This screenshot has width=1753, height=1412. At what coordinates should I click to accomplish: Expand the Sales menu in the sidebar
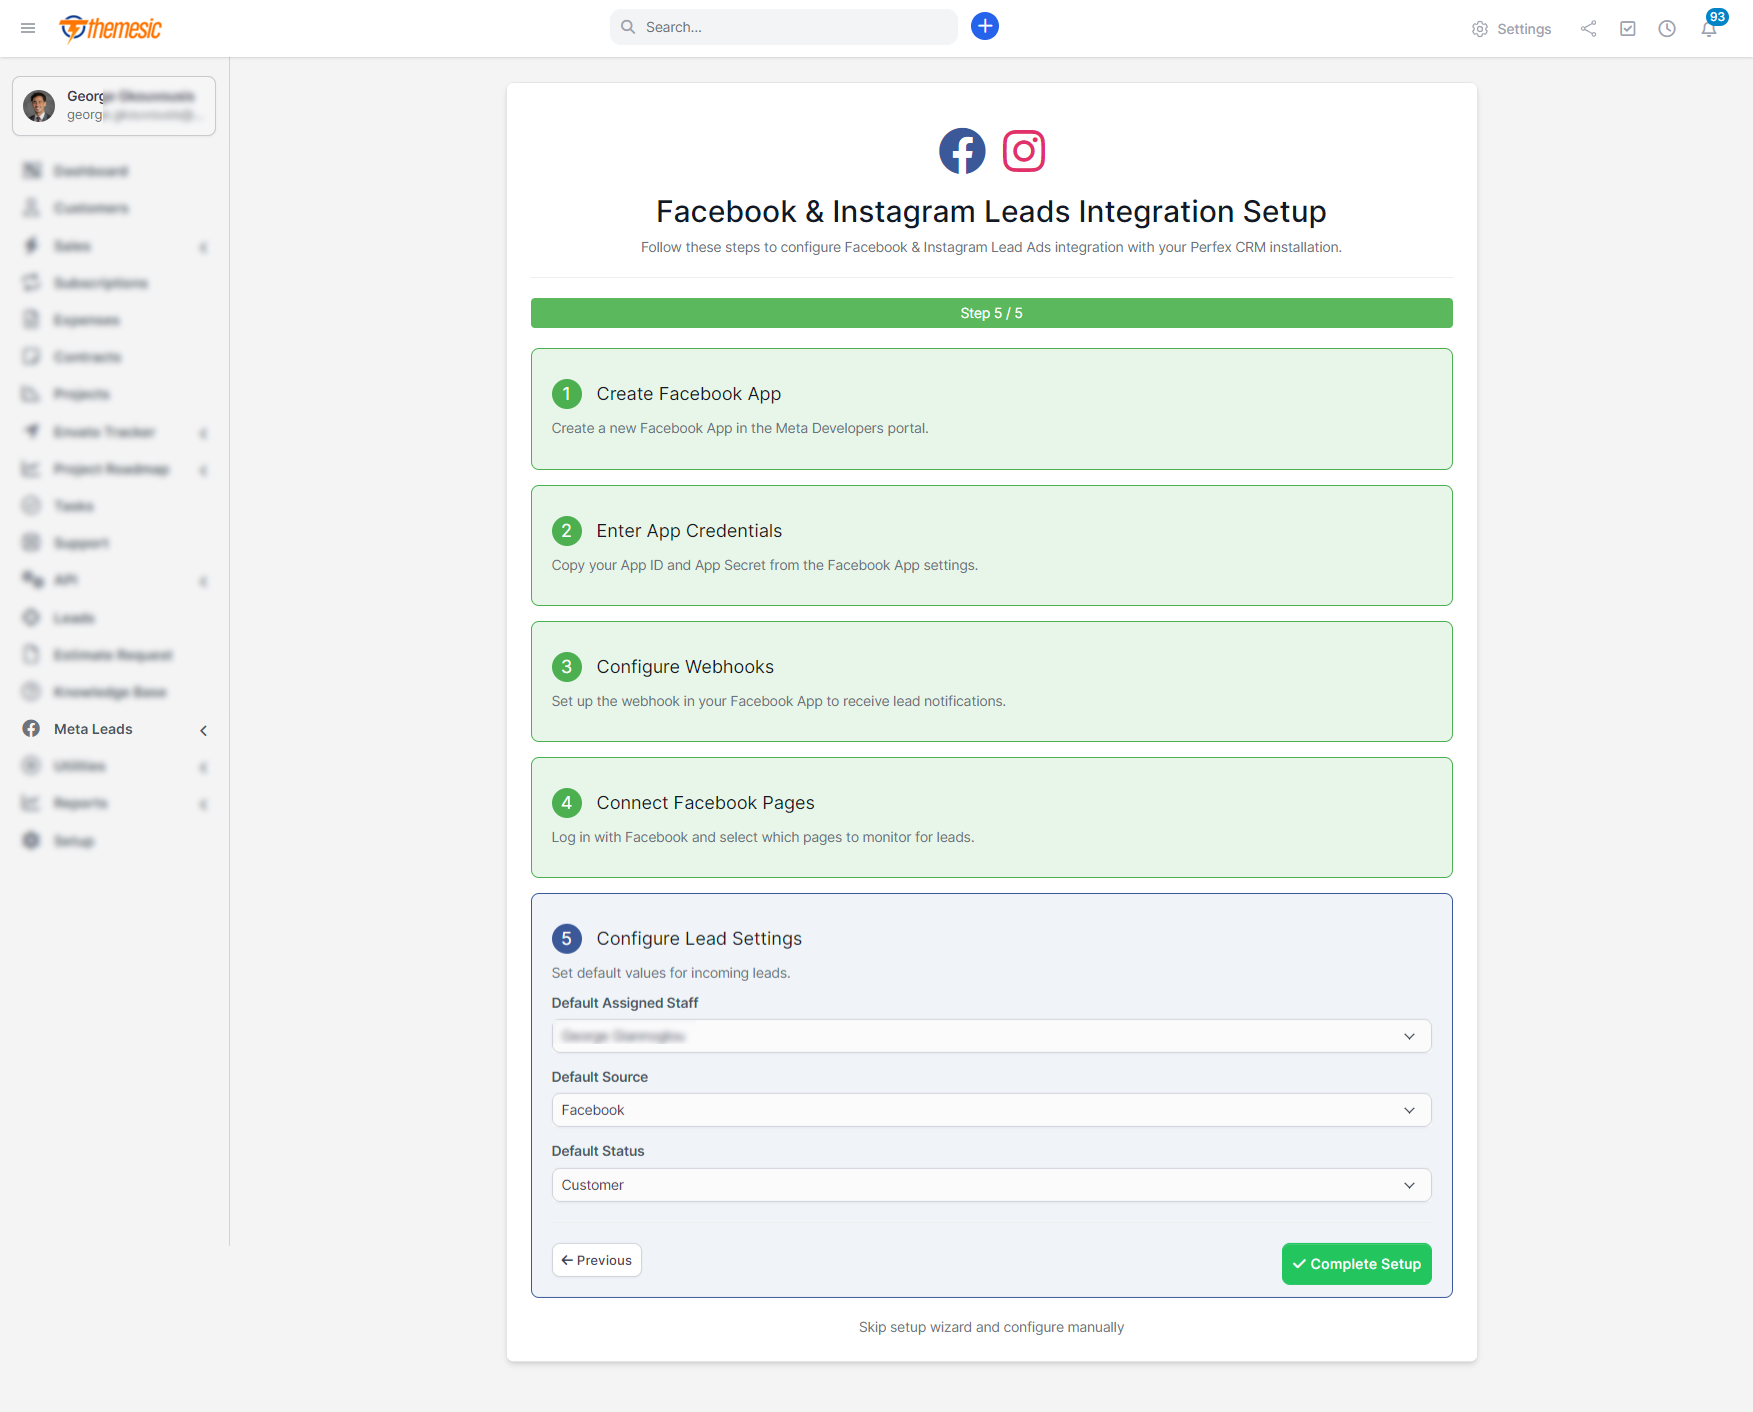71,245
